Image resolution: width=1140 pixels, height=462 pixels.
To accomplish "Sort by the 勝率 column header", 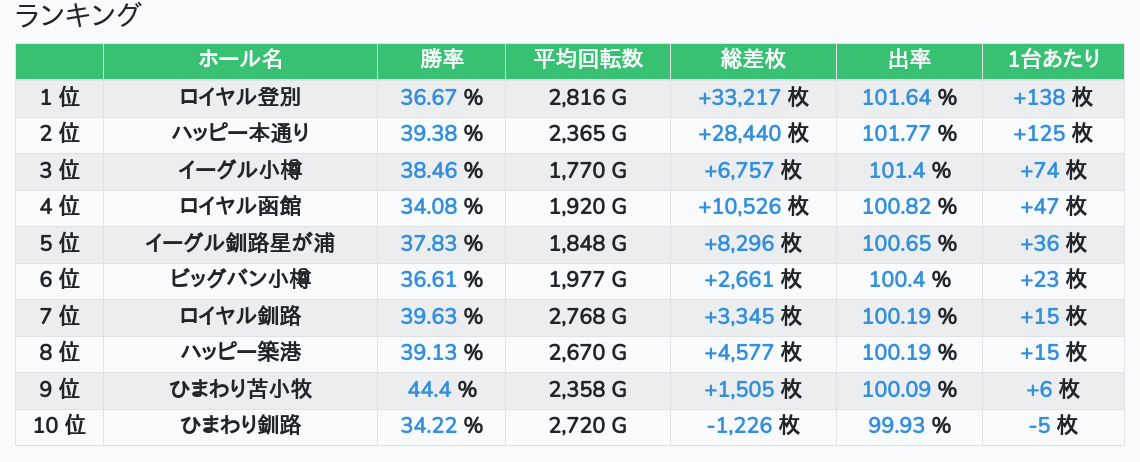I will tap(441, 60).
